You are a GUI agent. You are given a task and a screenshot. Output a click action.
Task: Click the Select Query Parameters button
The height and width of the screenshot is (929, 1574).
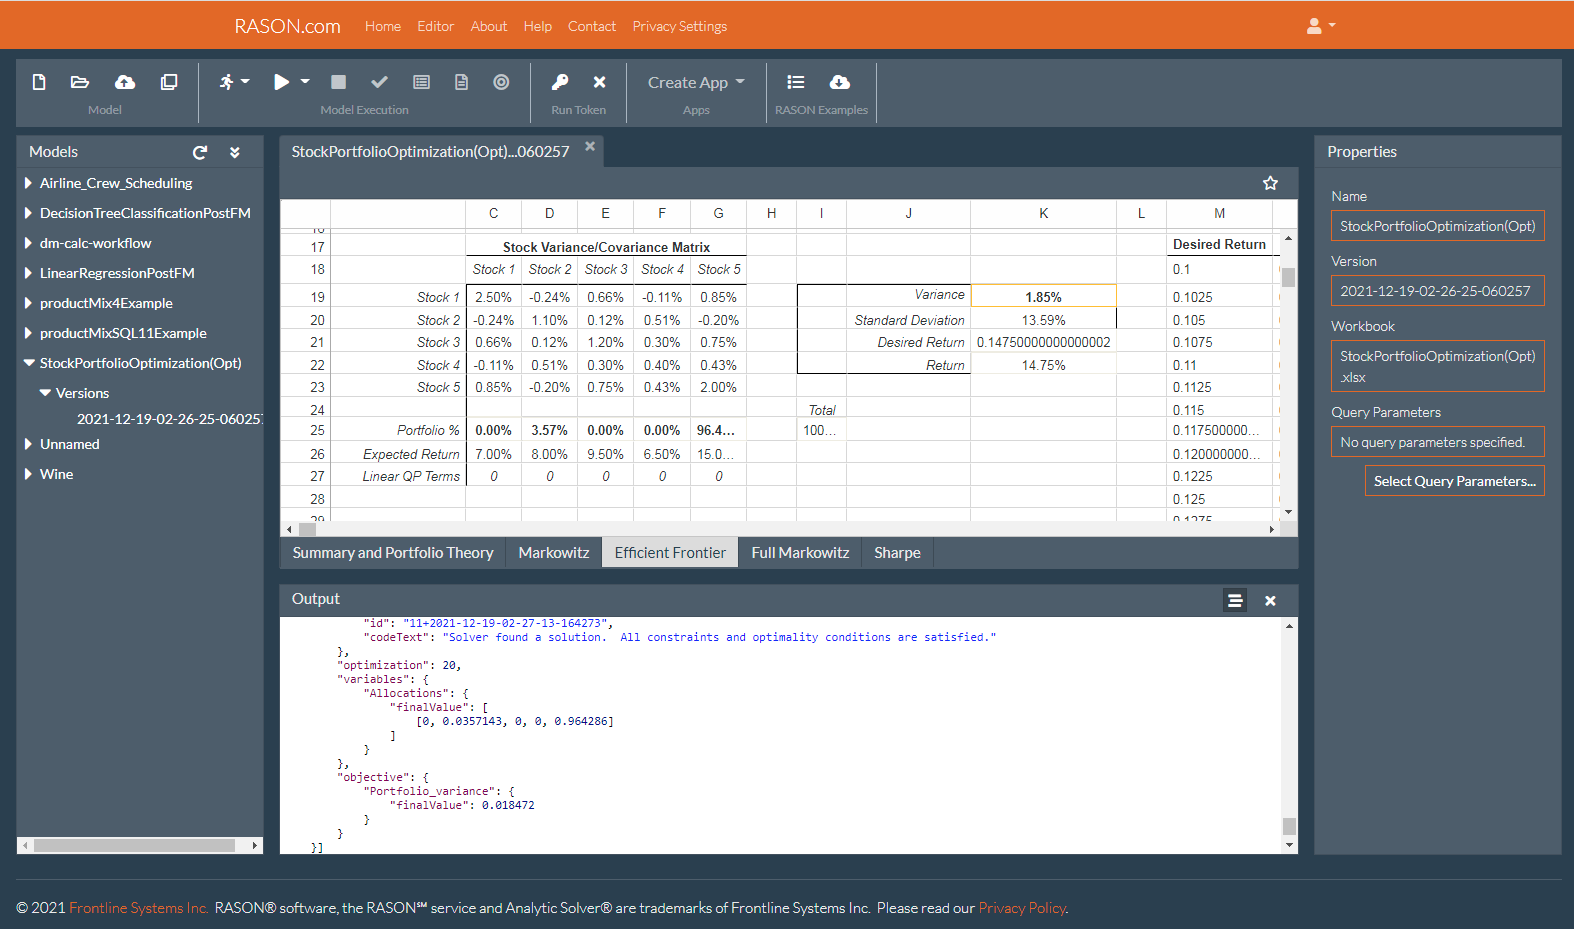point(1454,481)
